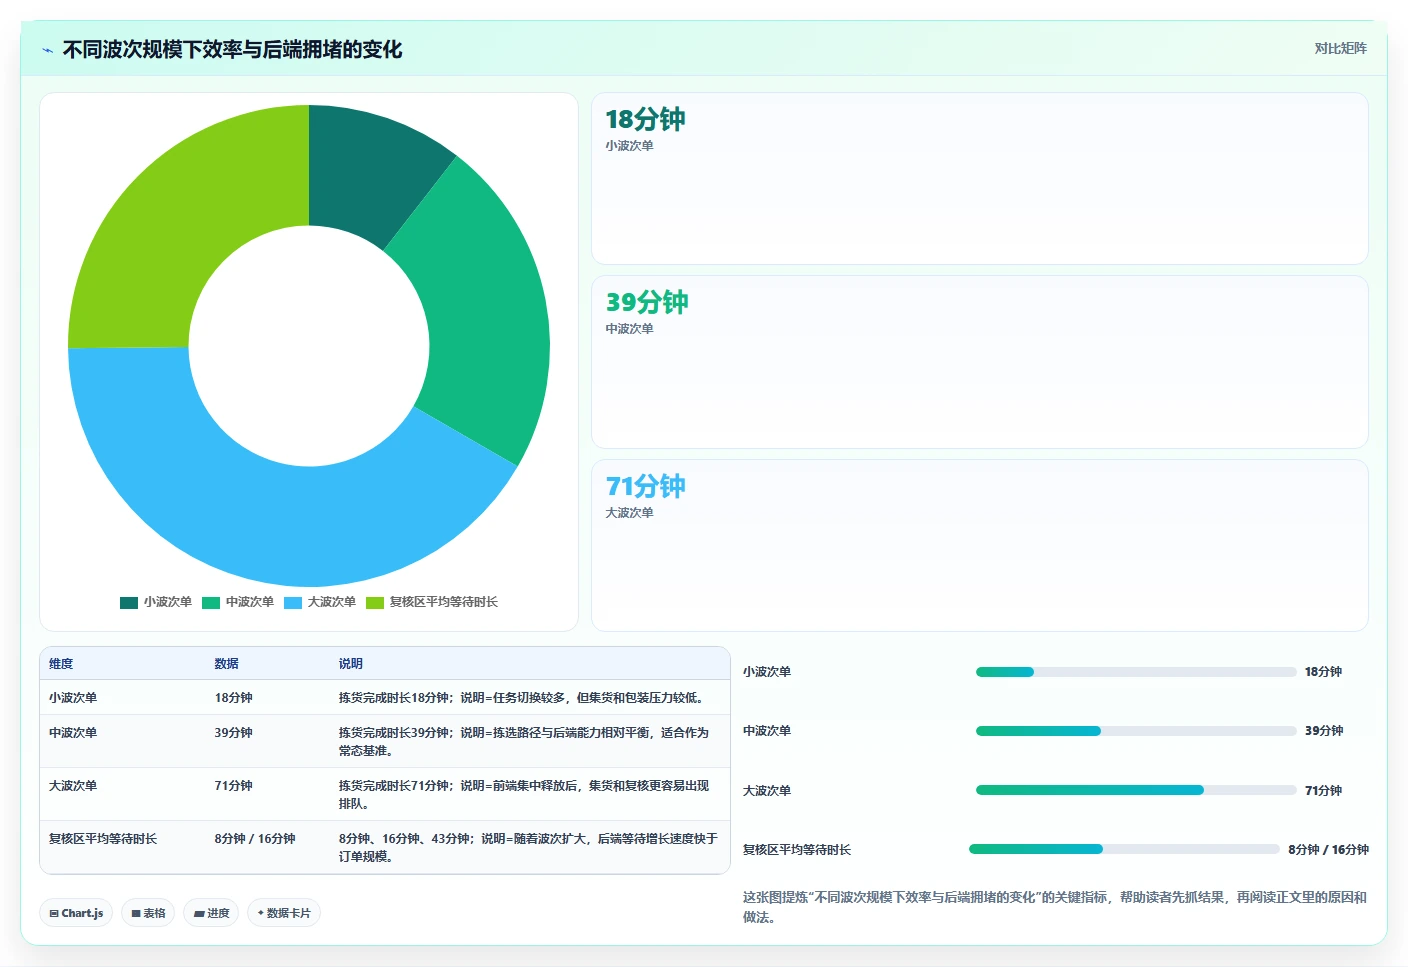
Task: Toggle 小波次单 legend swatch in chart
Action: pyautogui.click(x=129, y=602)
